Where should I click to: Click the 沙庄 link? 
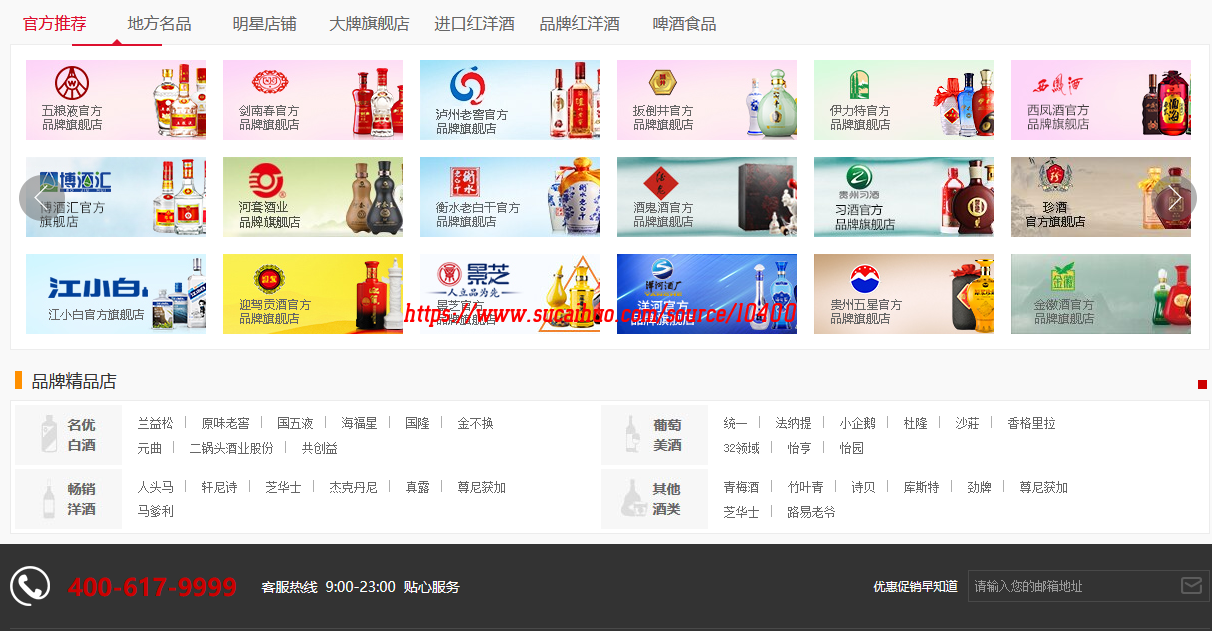[x=967, y=423]
